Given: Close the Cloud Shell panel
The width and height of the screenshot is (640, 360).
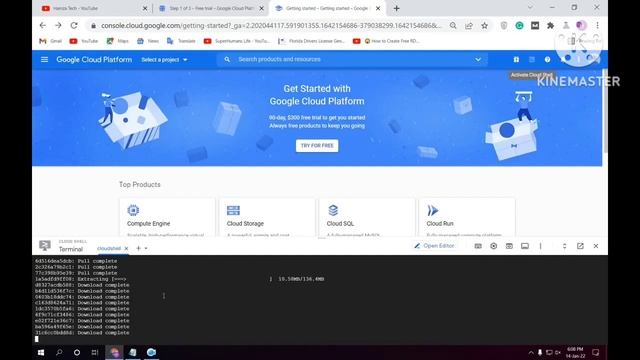Looking at the screenshot, I should coord(596,246).
